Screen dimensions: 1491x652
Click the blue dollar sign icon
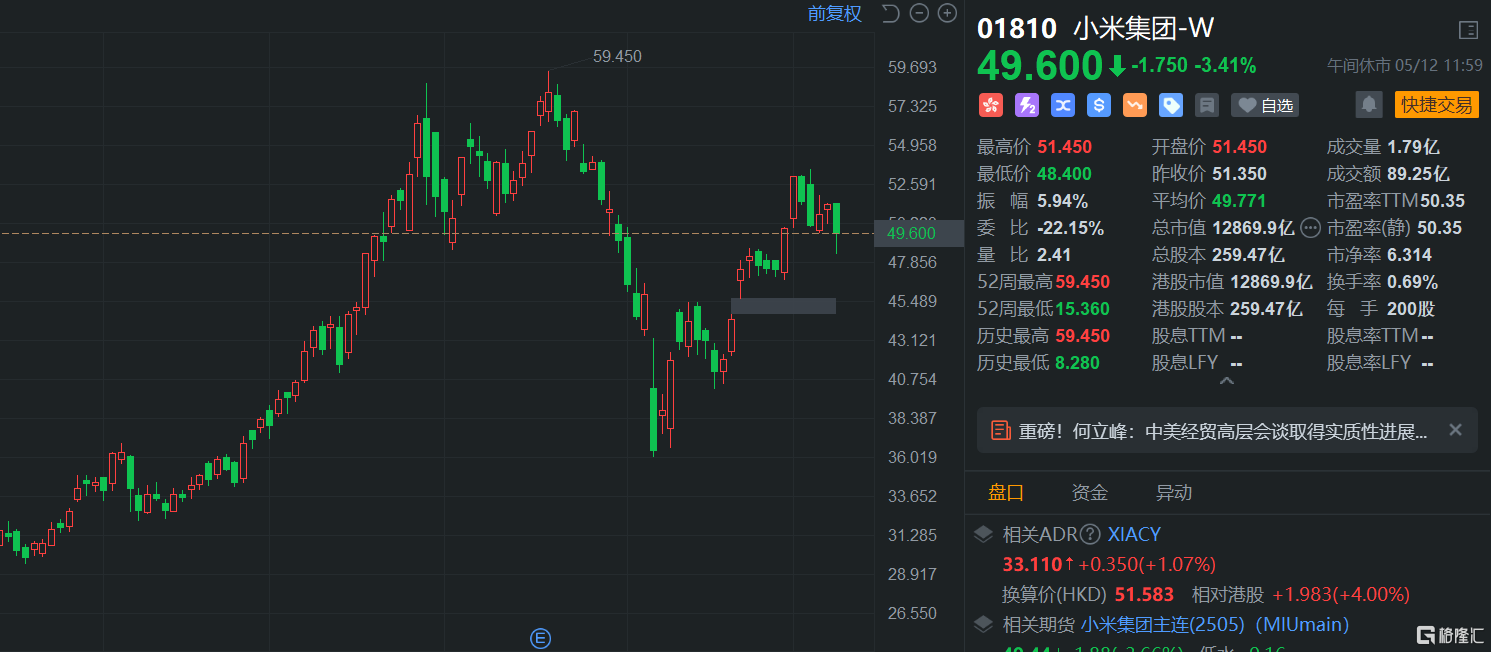tap(1099, 105)
